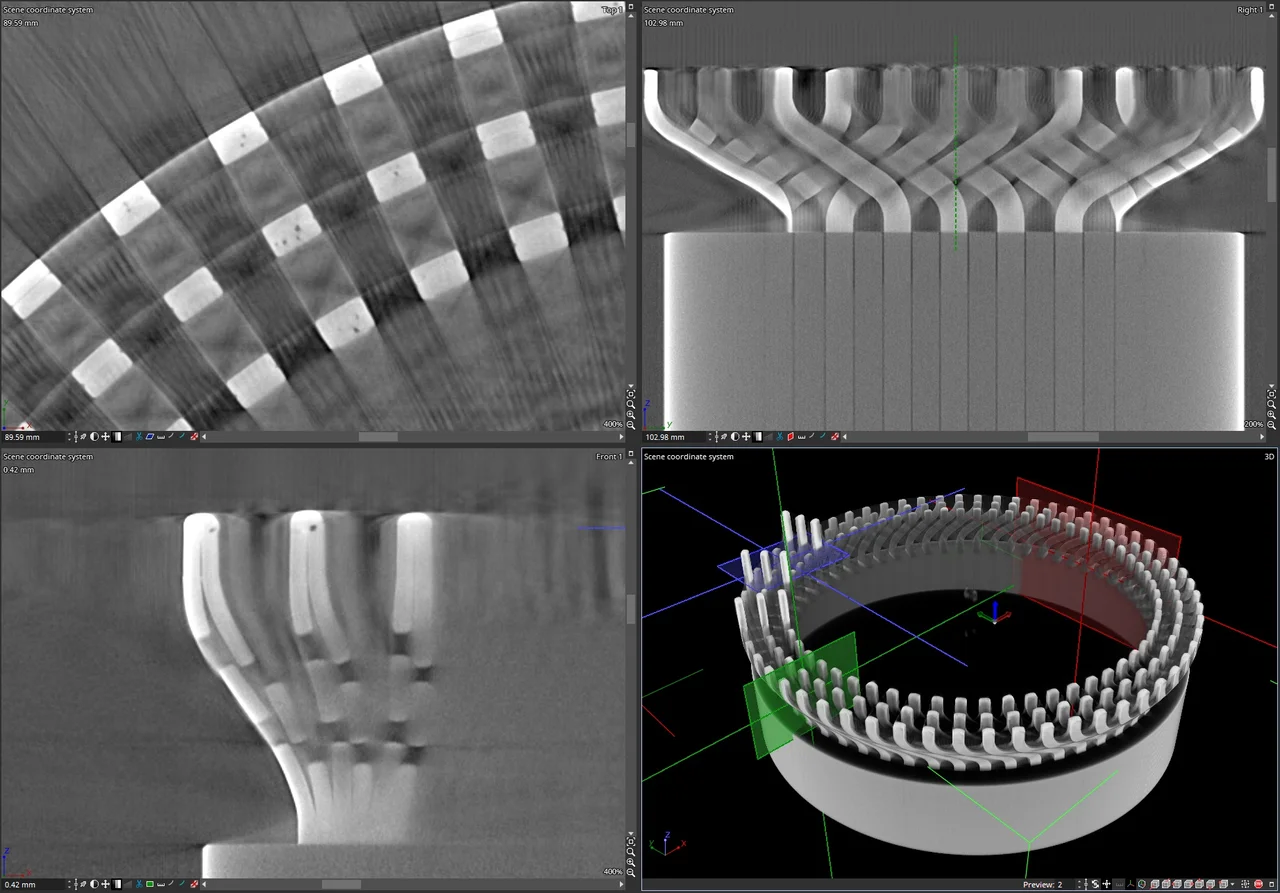Click the pan arrows icon in Right view
The height and width of the screenshot is (893, 1280).
click(x=746, y=437)
